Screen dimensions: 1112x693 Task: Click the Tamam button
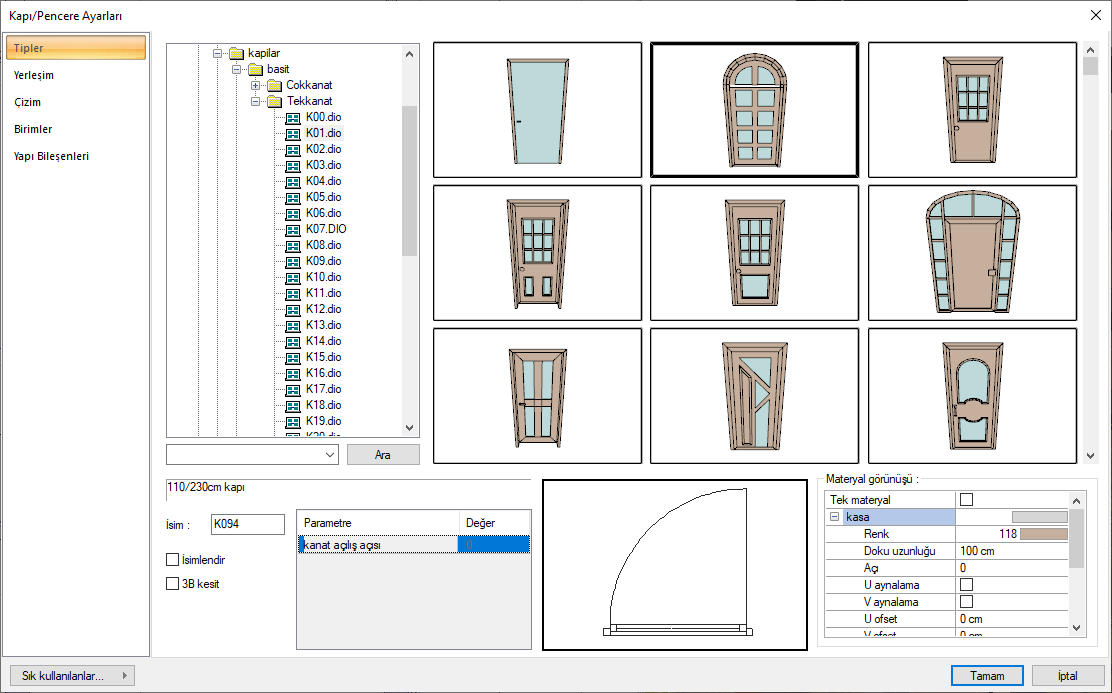[x=987, y=675]
